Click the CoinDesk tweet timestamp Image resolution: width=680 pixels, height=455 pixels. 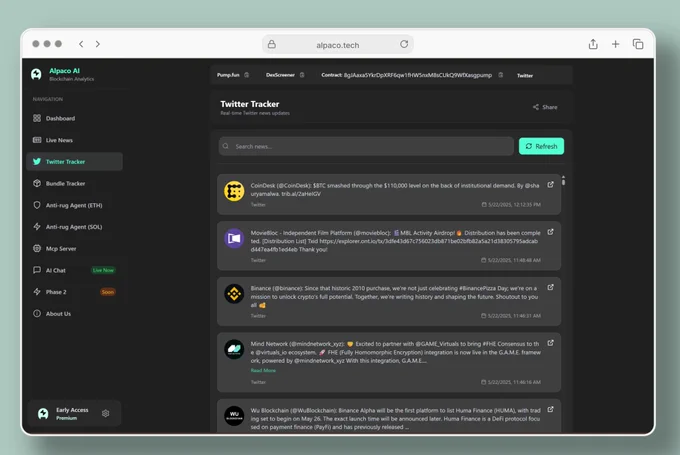(x=511, y=204)
